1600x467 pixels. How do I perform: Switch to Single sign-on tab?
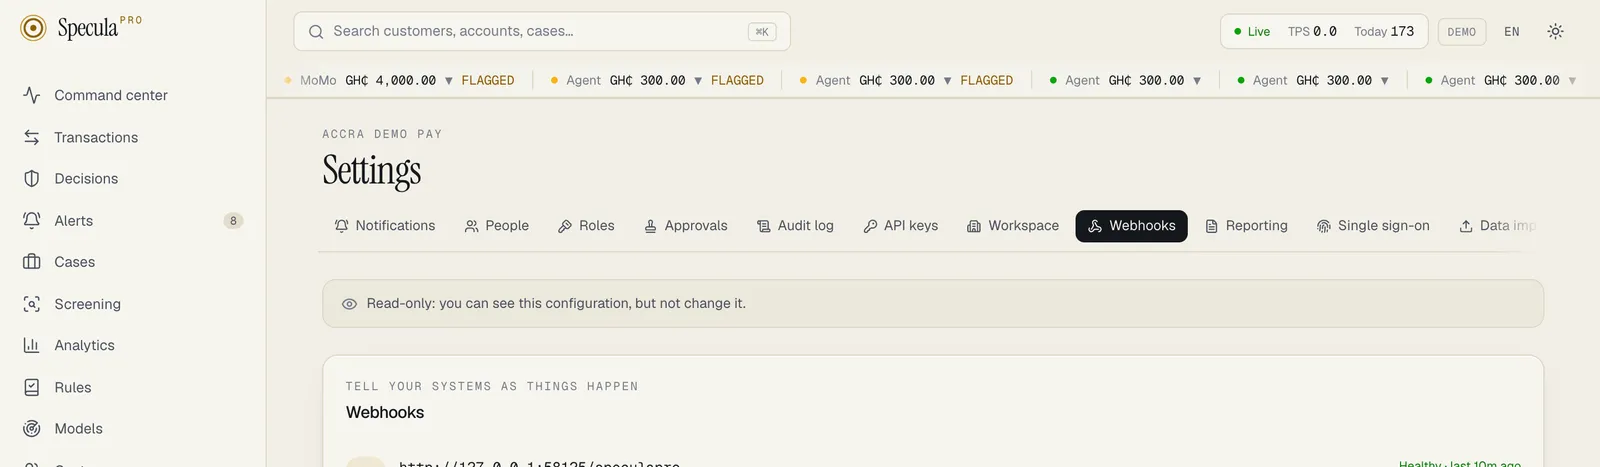pyautogui.click(x=1374, y=226)
